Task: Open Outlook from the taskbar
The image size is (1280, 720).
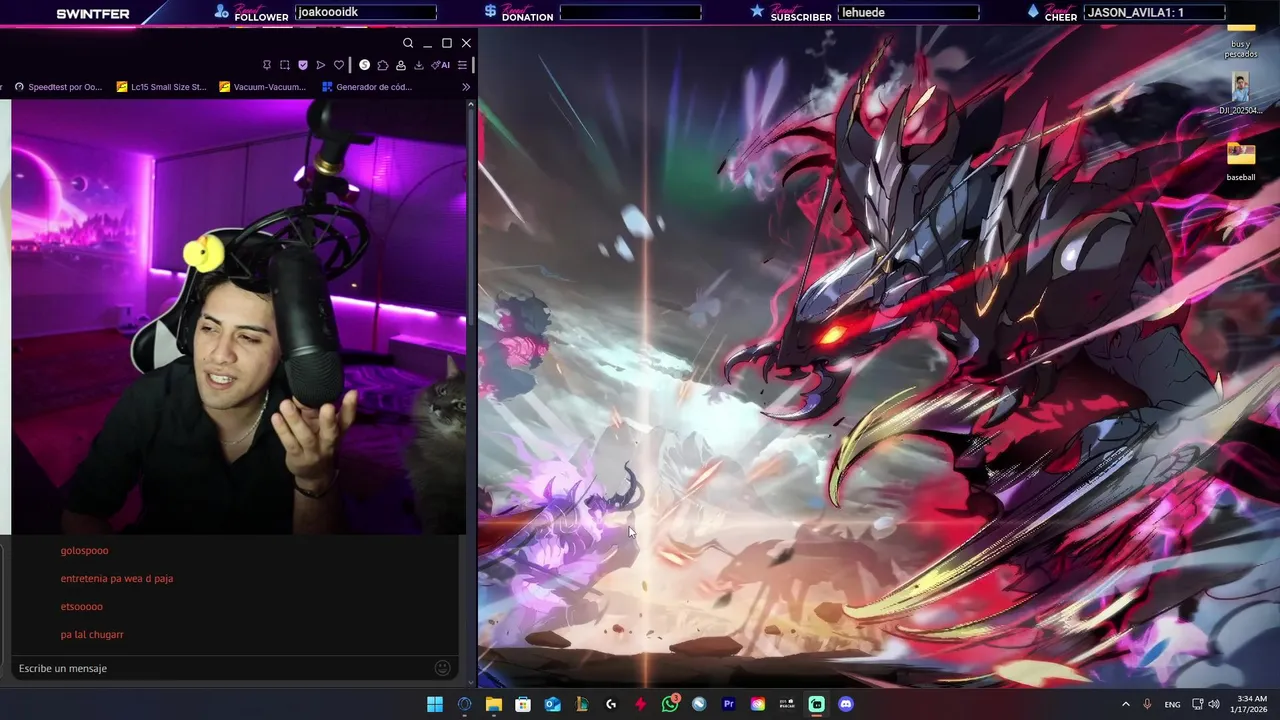Action: pyautogui.click(x=552, y=704)
